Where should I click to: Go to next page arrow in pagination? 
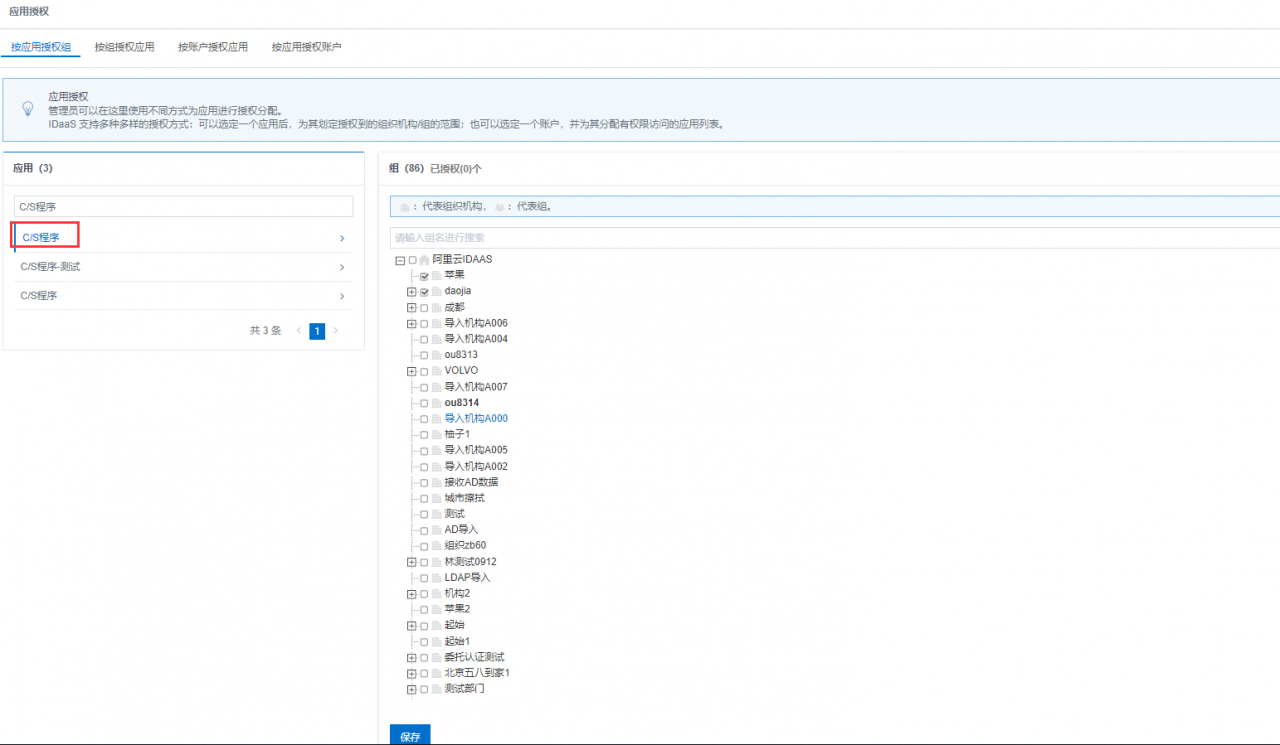pos(336,331)
